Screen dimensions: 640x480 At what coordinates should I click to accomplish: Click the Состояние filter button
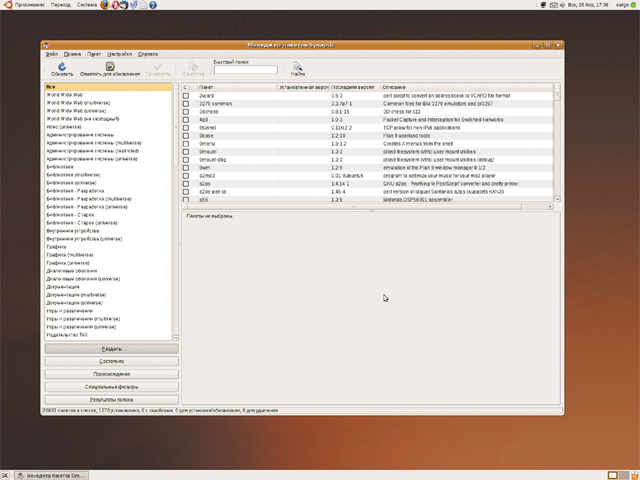pyautogui.click(x=111, y=361)
